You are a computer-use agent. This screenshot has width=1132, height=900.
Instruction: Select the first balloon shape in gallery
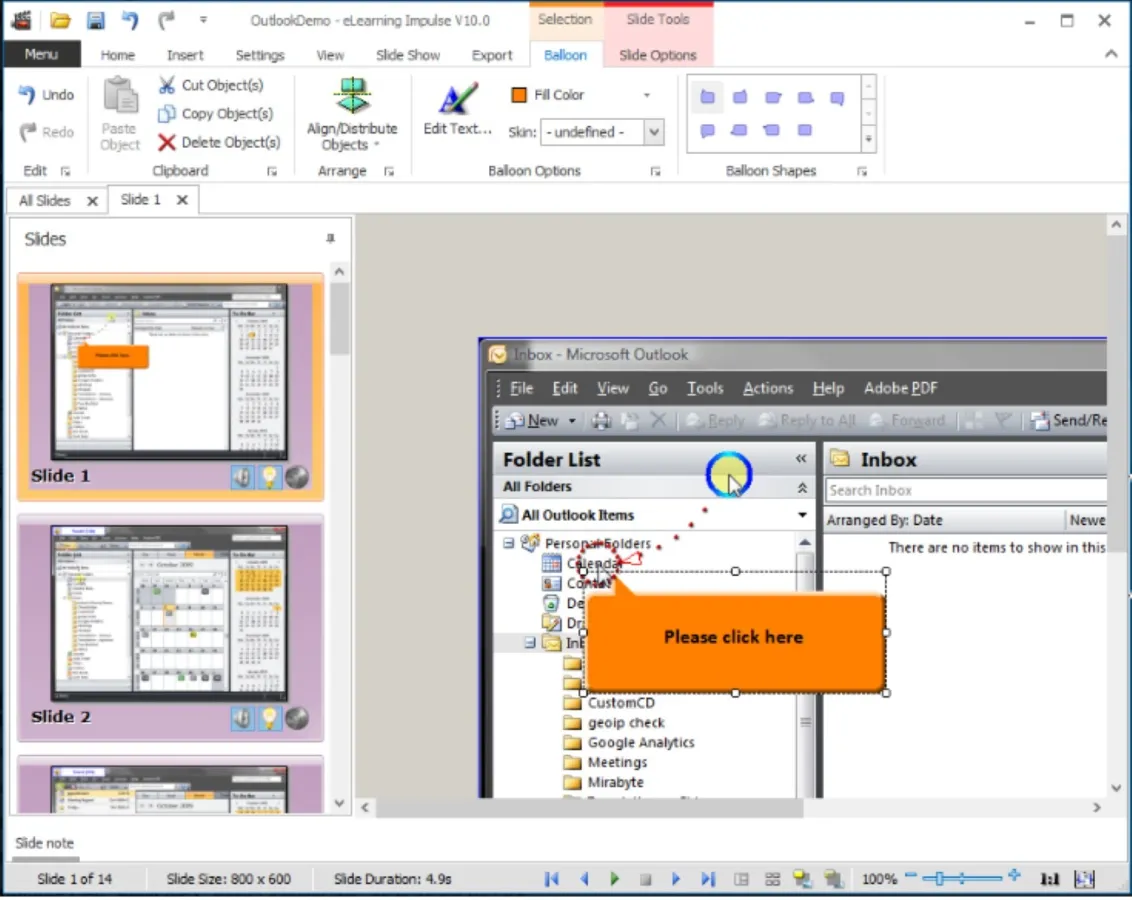tap(707, 97)
